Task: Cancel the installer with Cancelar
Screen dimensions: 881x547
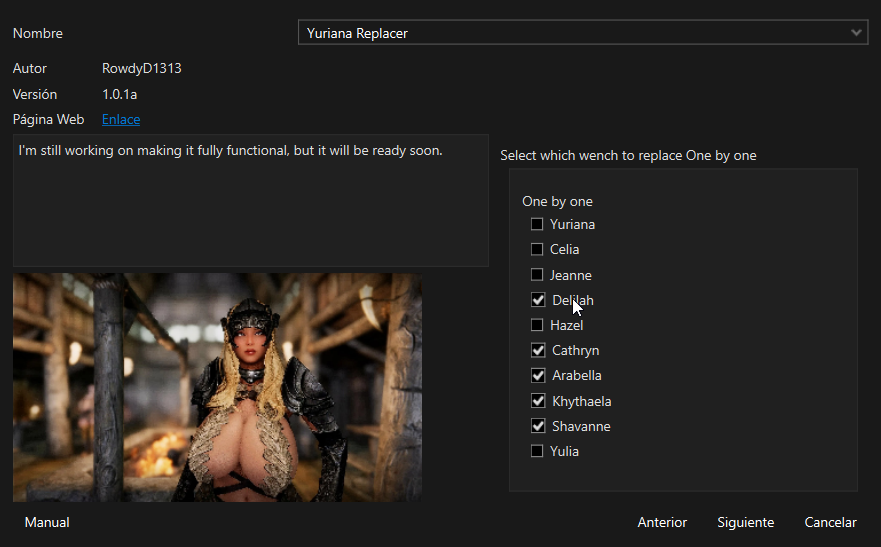Action: tap(830, 522)
